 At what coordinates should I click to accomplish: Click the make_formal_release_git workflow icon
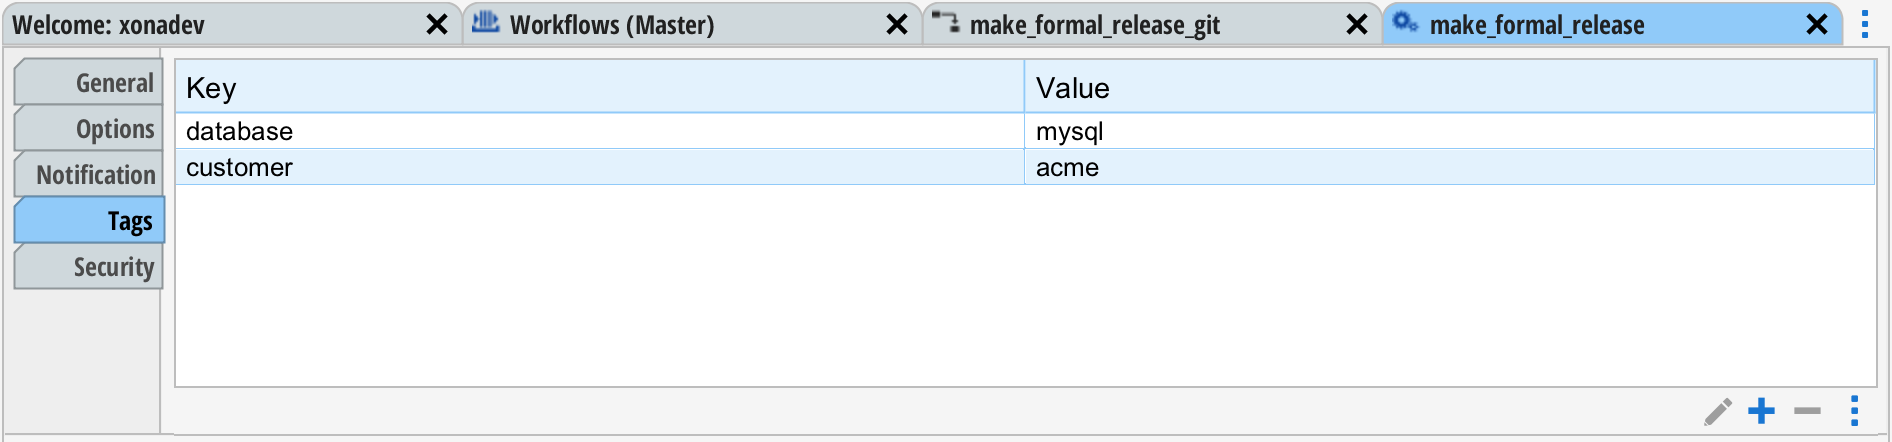[x=946, y=22]
